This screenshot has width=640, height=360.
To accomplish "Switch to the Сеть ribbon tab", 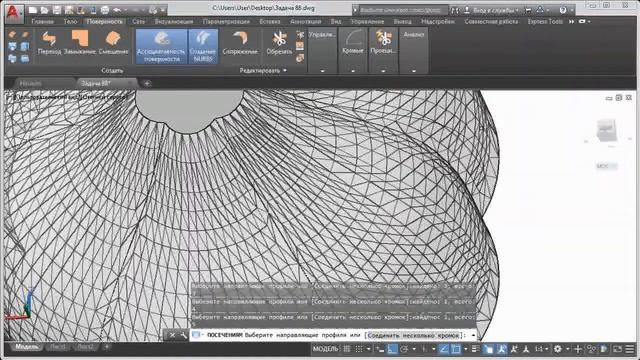I will pyautogui.click(x=138, y=21).
